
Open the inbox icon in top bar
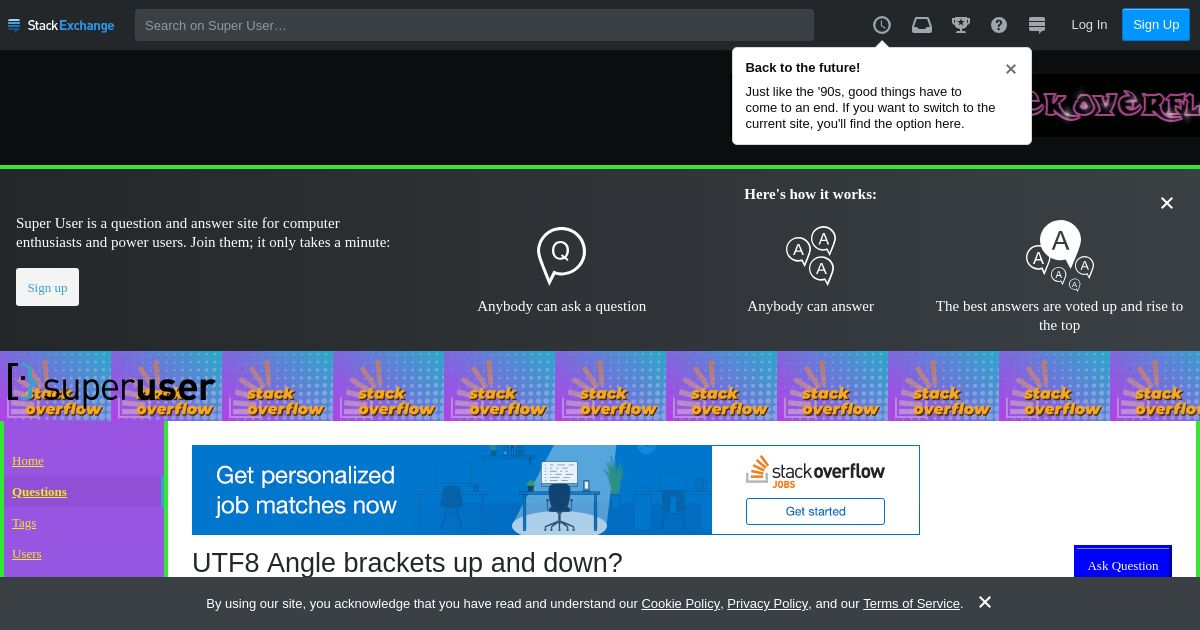(922, 25)
